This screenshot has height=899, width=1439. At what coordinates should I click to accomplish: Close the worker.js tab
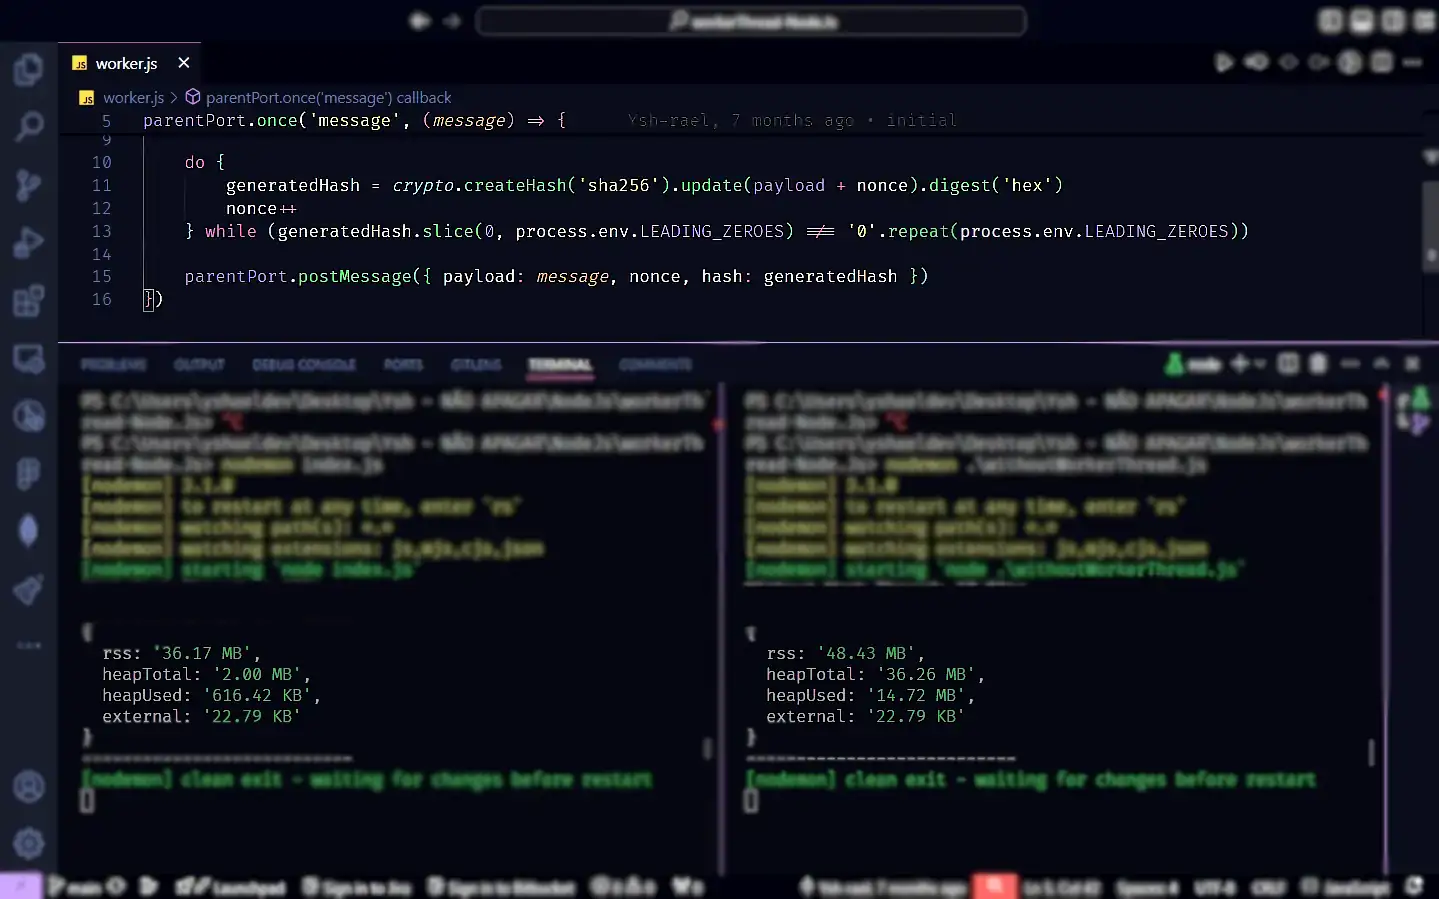tap(184, 63)
